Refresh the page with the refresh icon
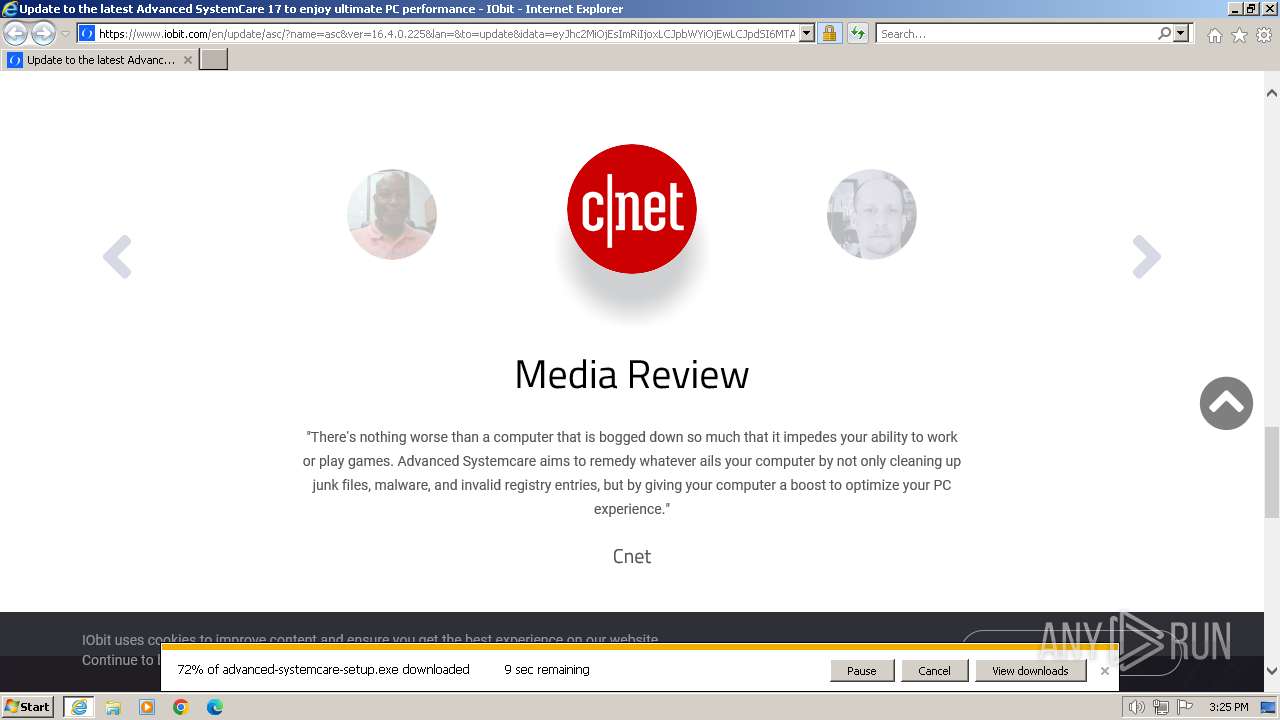Image resolution: width=1280 pixels, height=720 pixels. (857, 34)
